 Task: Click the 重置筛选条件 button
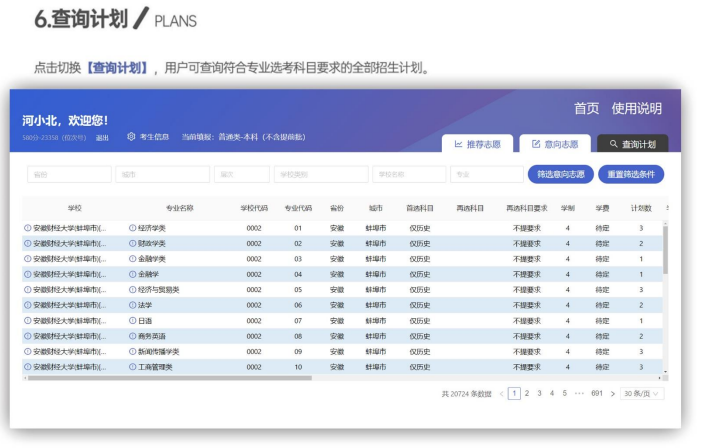pos(631,174)
